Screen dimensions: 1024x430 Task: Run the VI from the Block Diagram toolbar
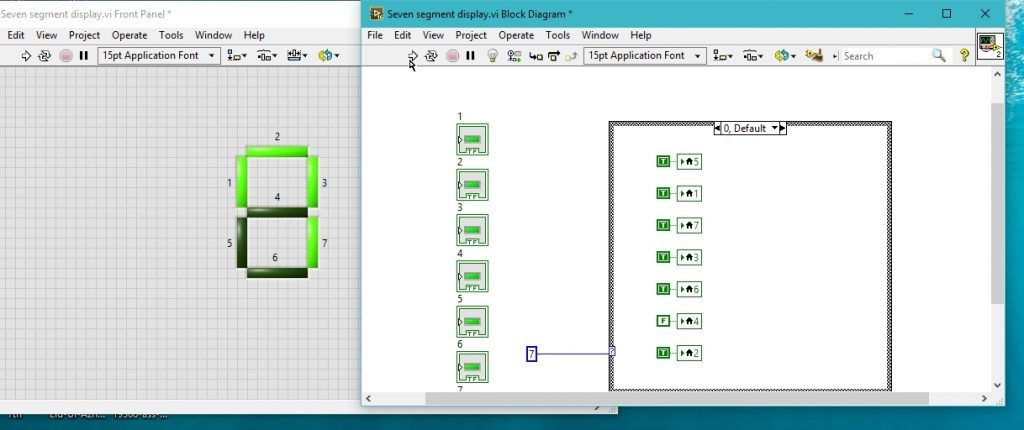tap(412, 56)
